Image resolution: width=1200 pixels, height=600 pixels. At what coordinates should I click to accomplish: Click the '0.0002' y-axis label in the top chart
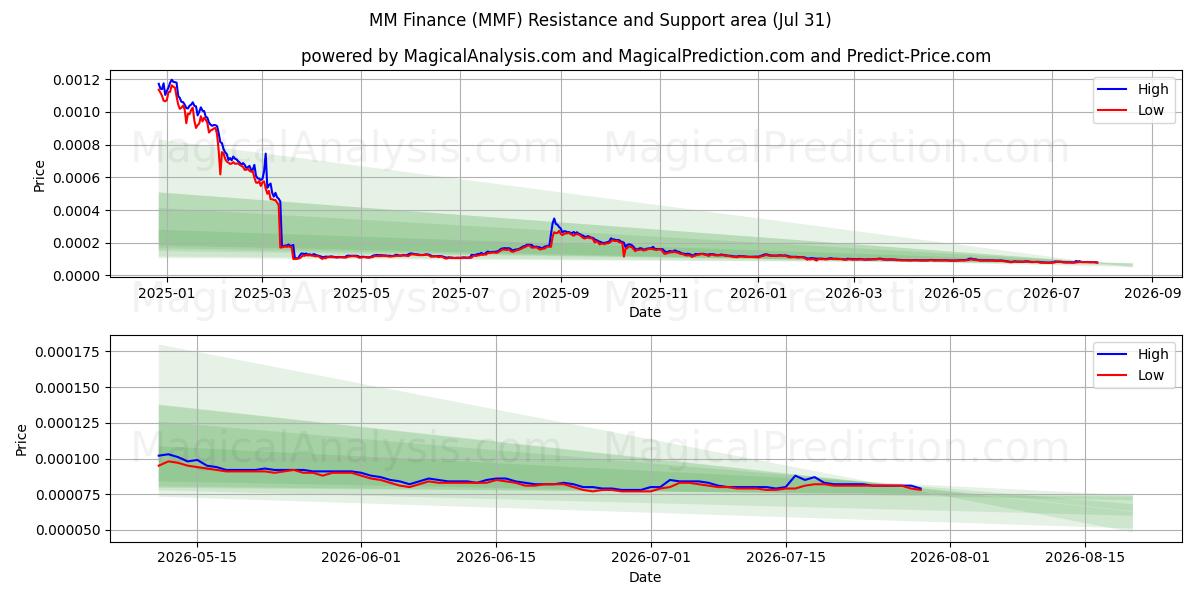point(76,243)
